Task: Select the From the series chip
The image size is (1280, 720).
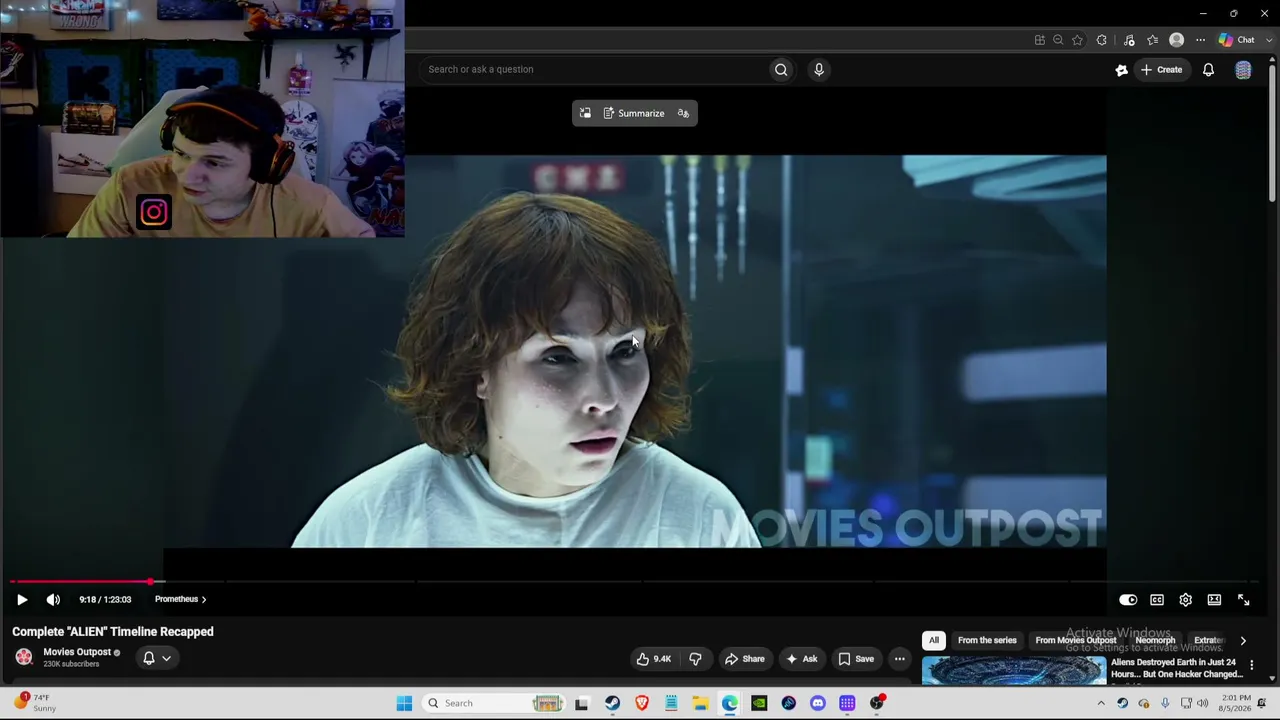Action: click(987, 640)
